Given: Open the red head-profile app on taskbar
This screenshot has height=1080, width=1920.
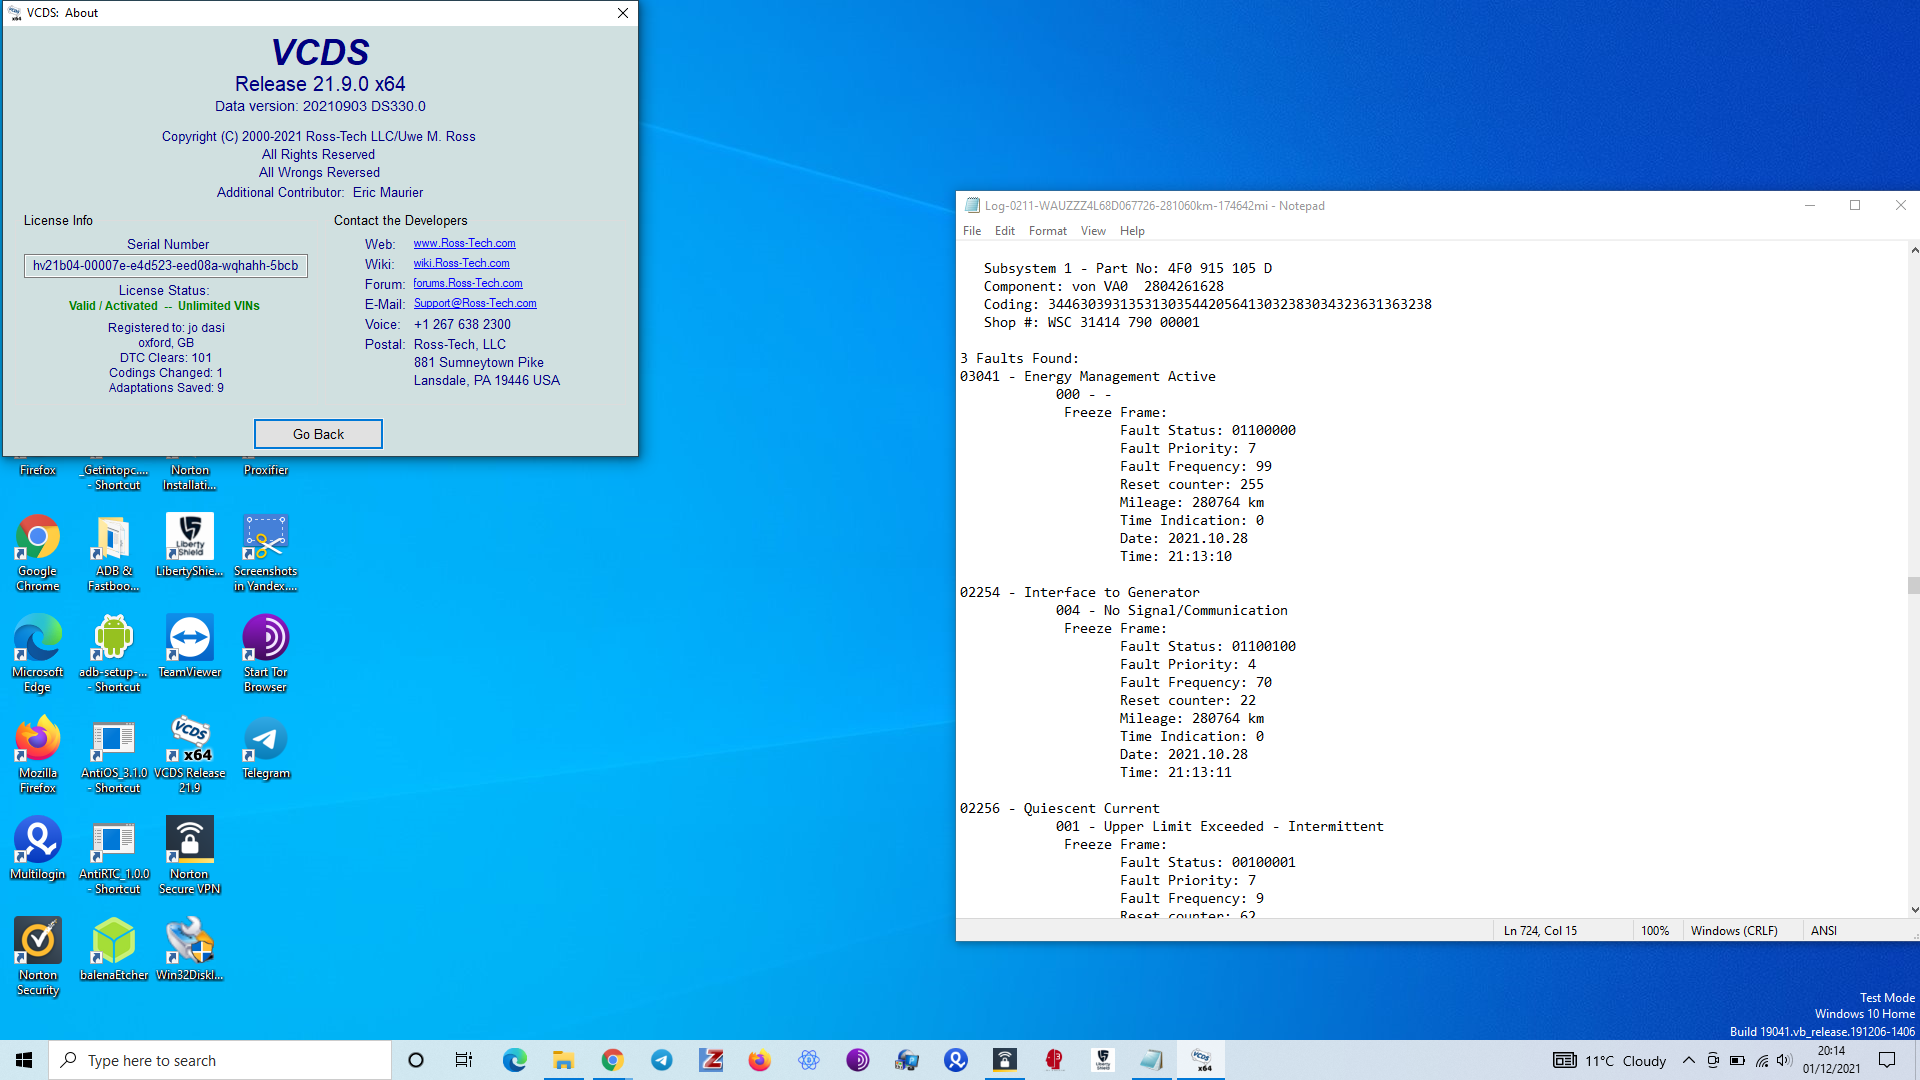Looking at the screenshot, I should [1054, 1060].
